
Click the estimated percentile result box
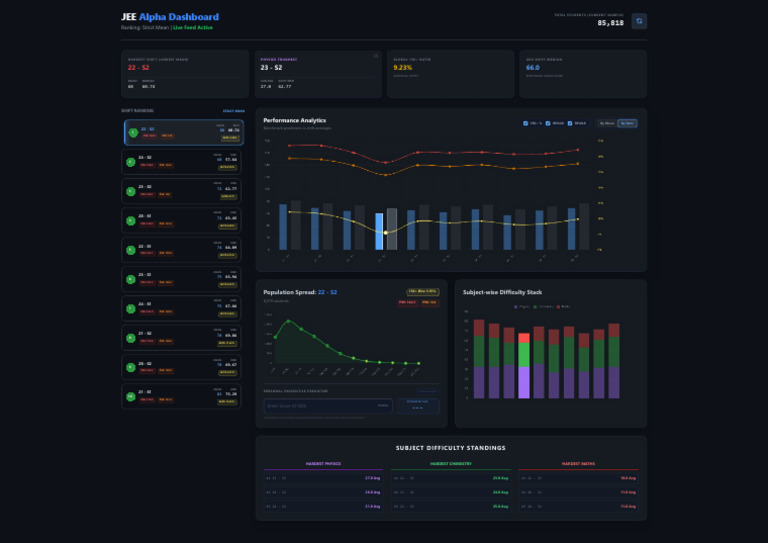click(418, 406)
